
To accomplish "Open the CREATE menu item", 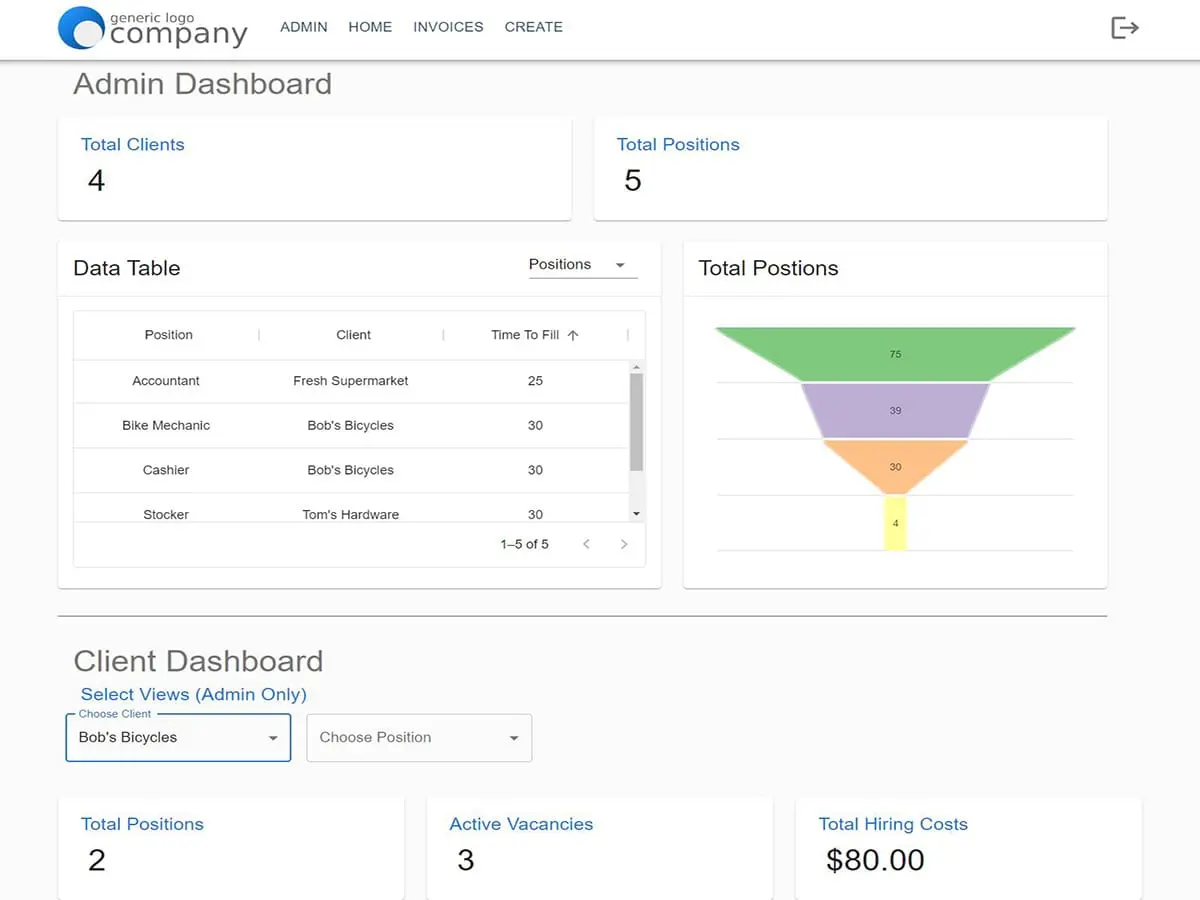I will point(533,27).
